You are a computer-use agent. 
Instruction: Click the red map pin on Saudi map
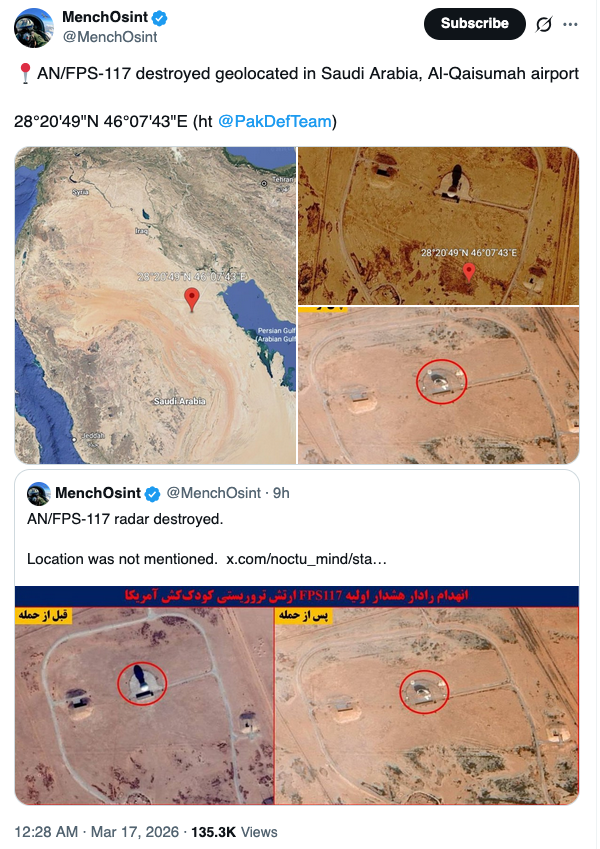coord(192,299)
